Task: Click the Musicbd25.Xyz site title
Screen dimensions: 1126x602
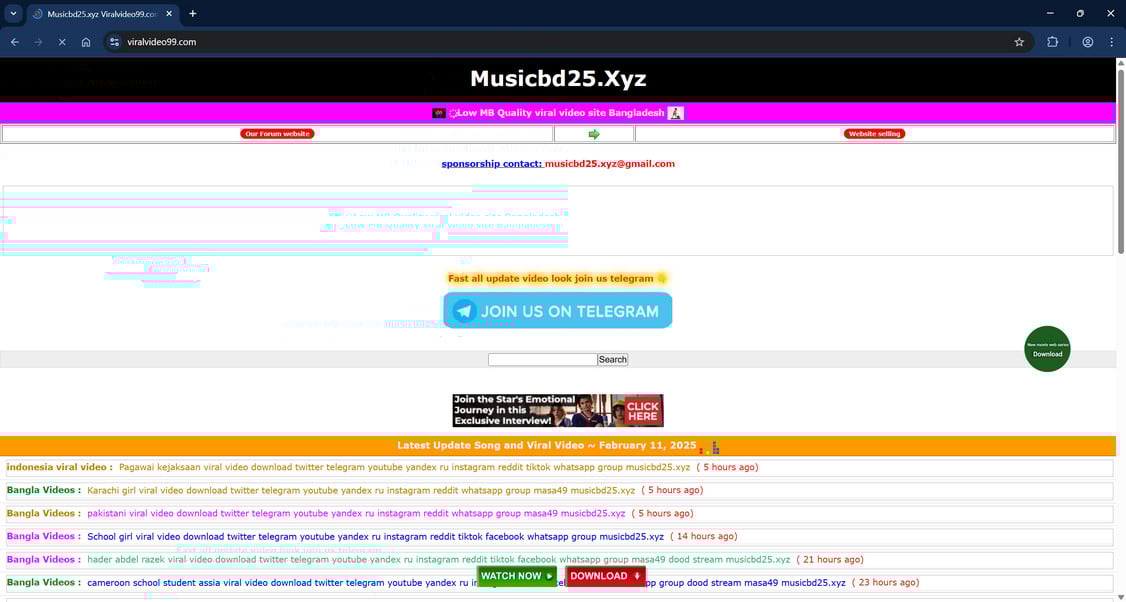Action: [558, 78]
